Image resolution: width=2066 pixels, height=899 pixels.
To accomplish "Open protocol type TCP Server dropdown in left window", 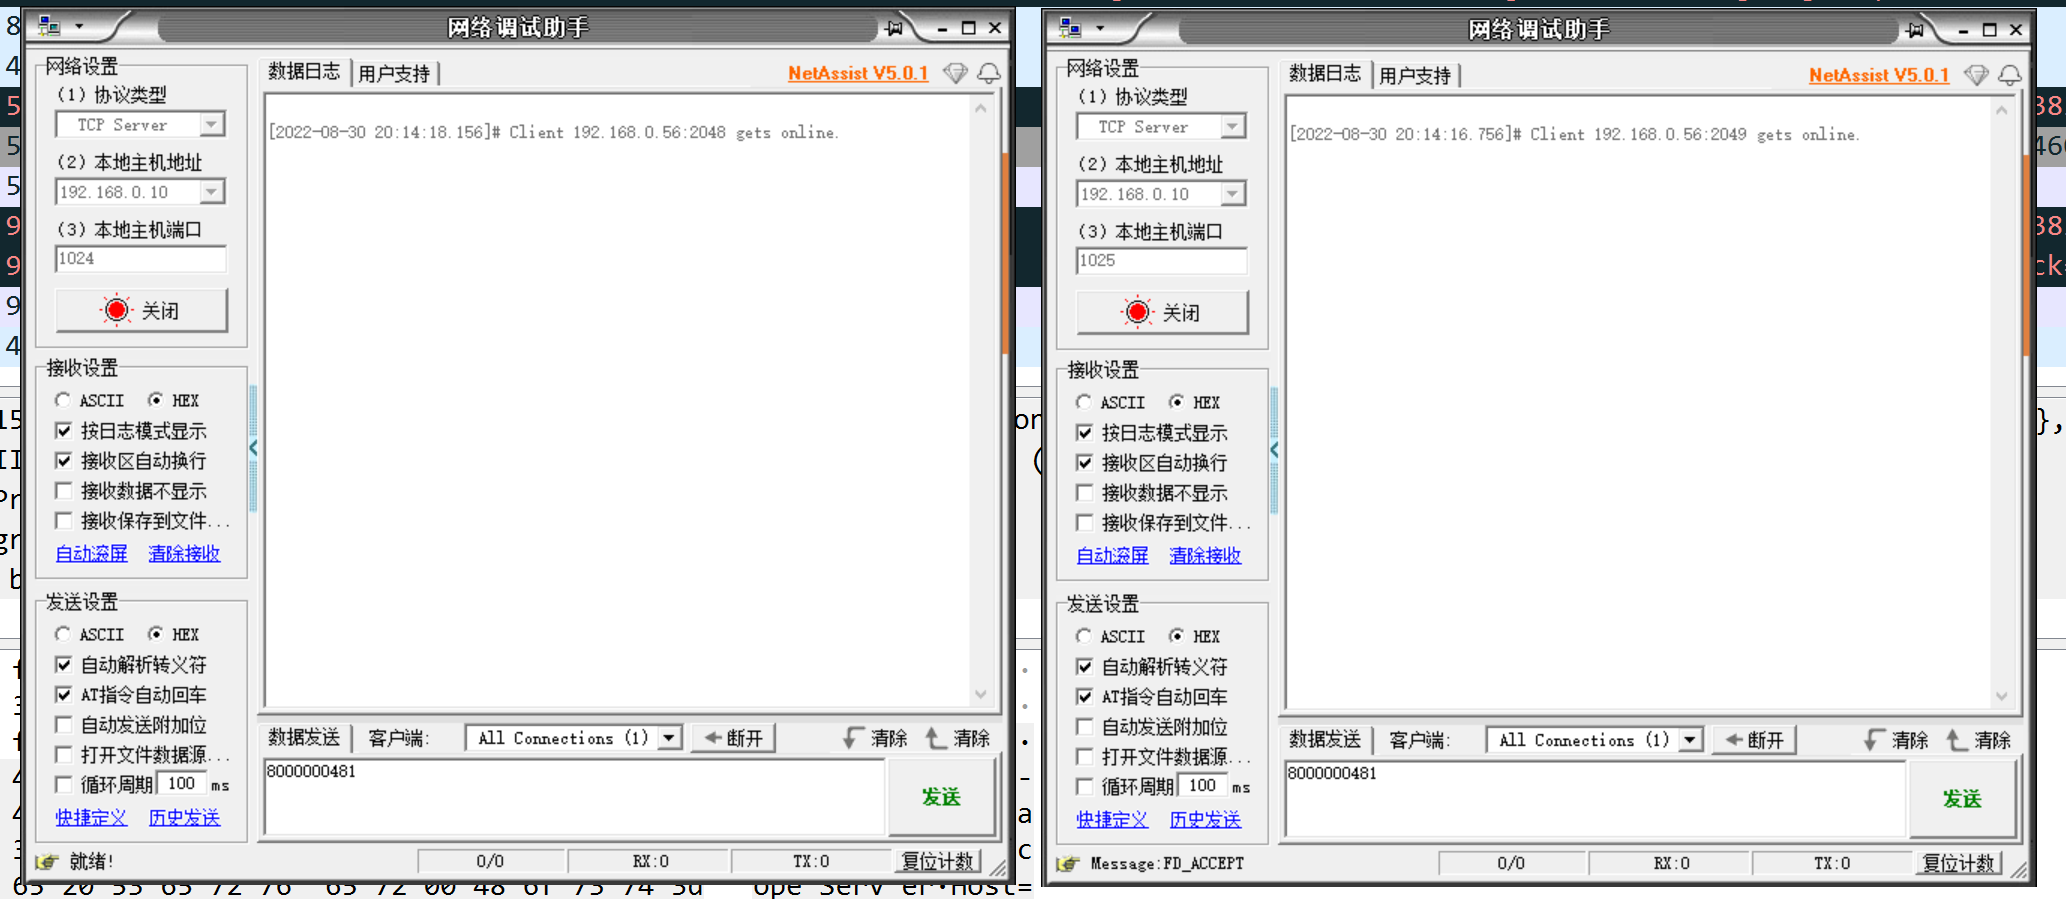I will point(211,125).
